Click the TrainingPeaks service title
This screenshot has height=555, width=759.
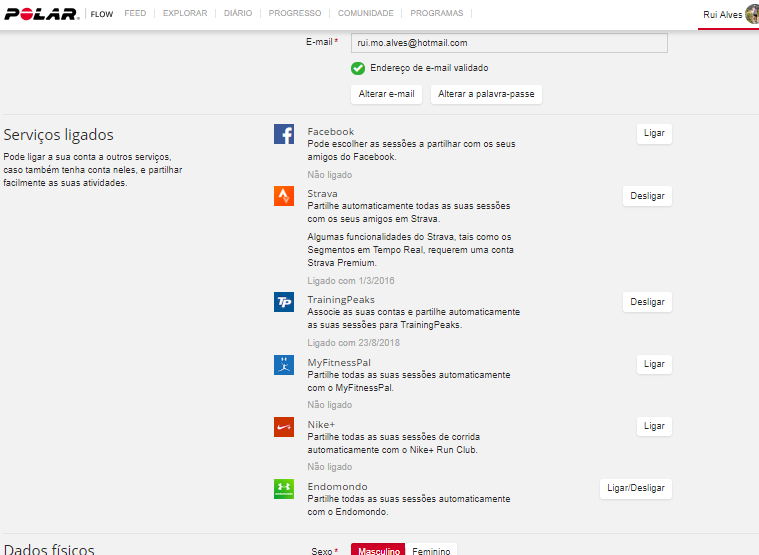341,300
